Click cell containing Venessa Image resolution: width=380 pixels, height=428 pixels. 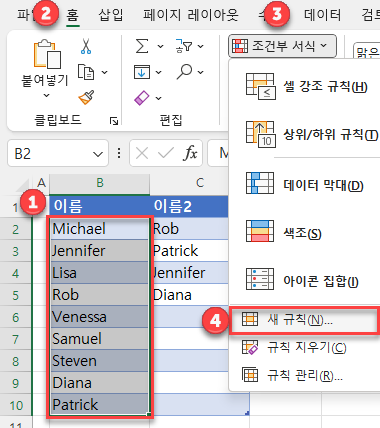pos(100,317)
